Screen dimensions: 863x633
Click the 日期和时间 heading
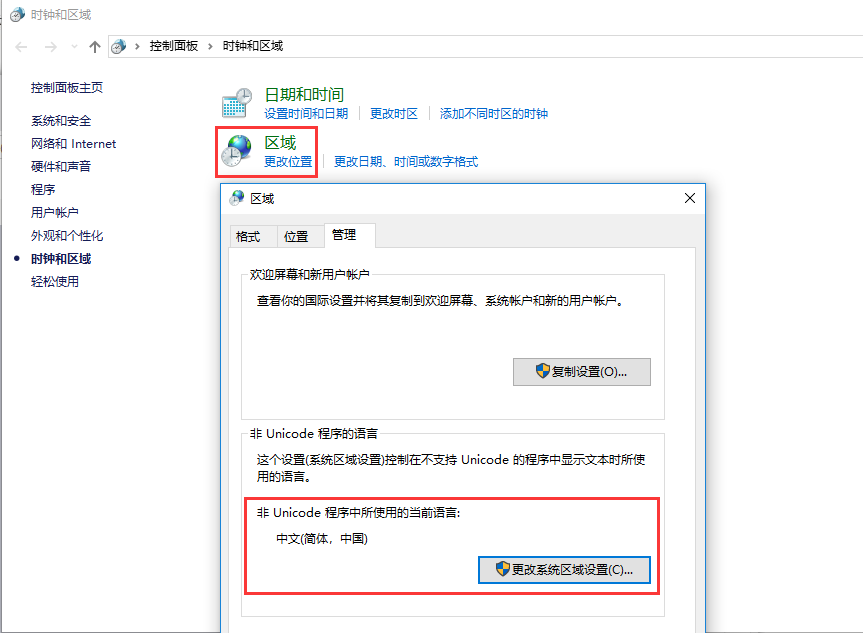click(x=304, y=95)
